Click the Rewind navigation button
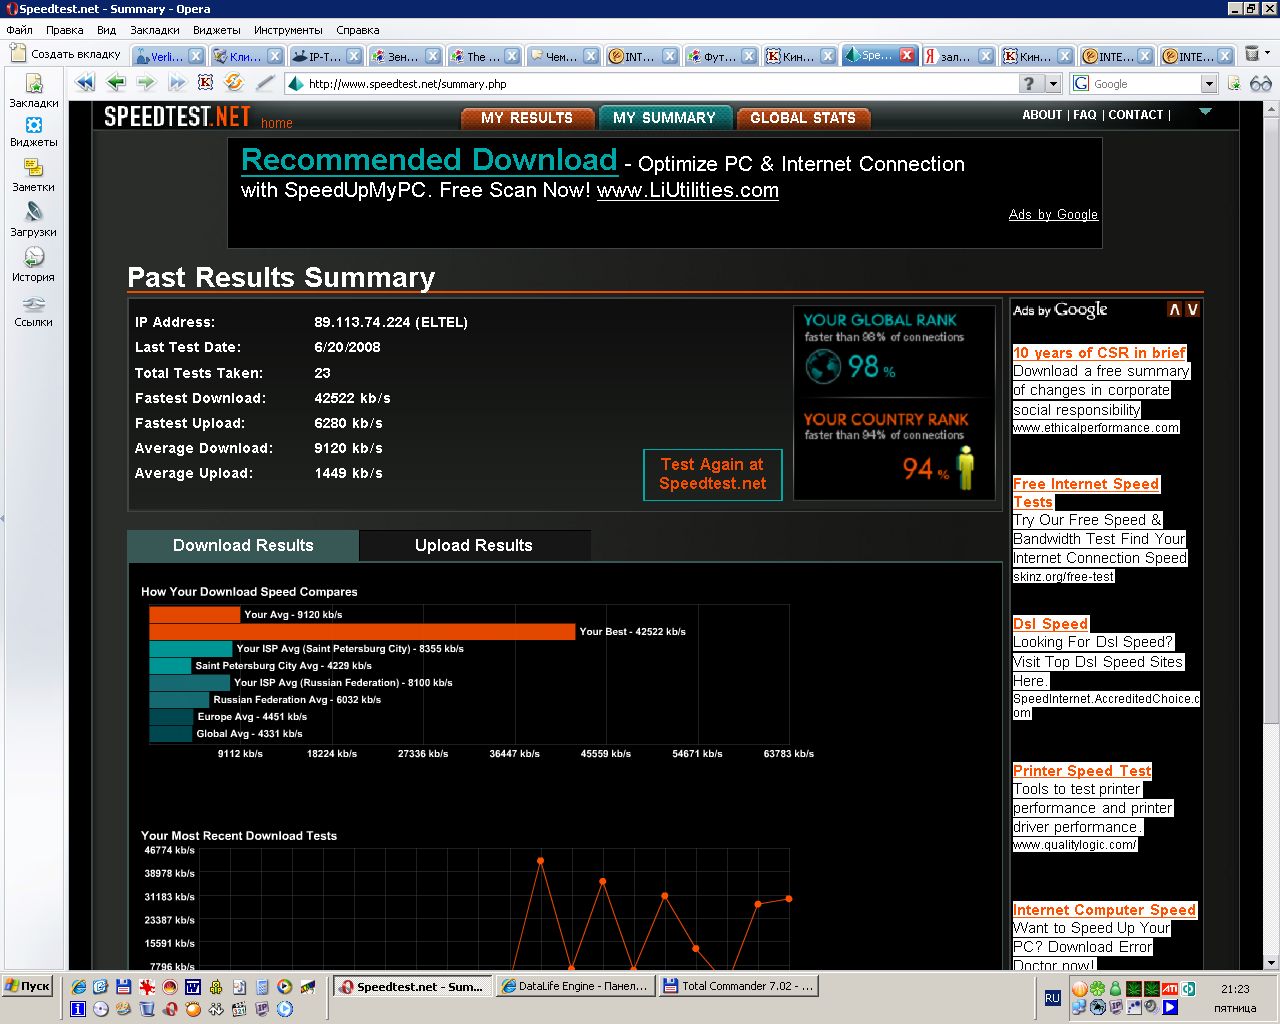 pos(85,83)
